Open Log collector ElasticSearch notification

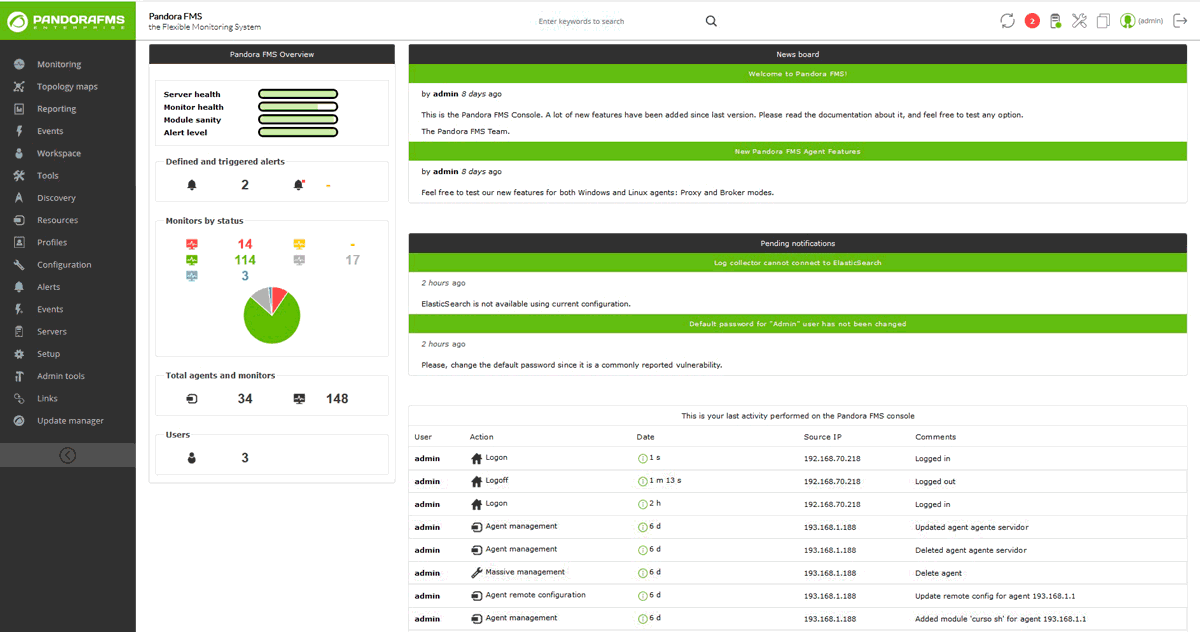[798, 263]
